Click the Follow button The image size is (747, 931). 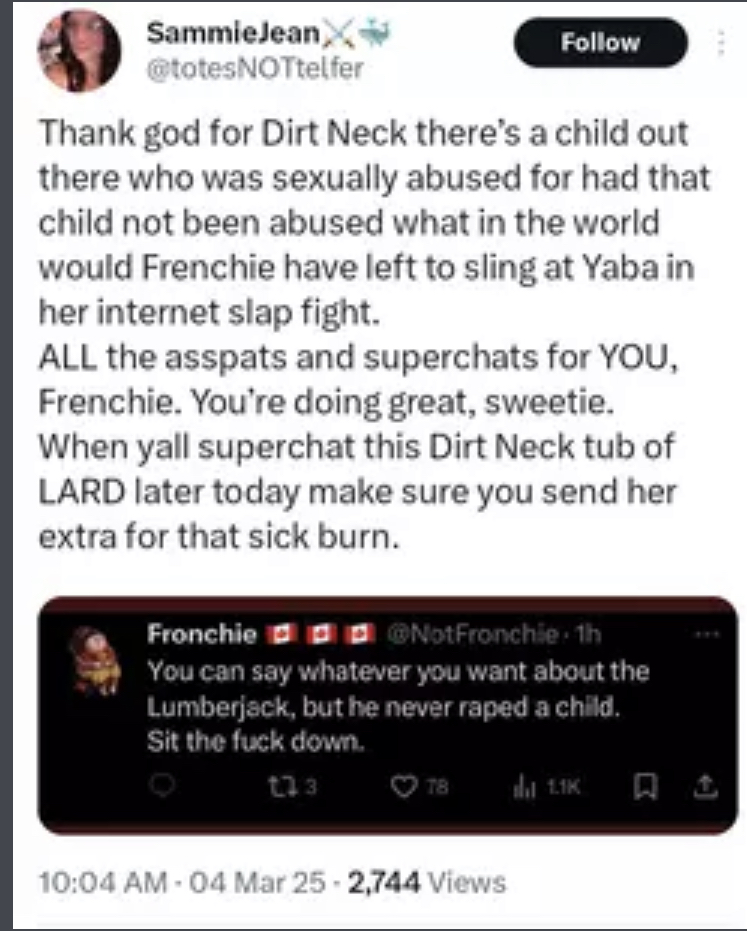(x=600, y=42)
